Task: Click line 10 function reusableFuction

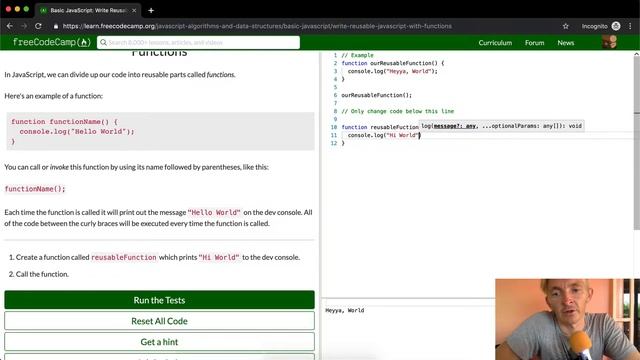Action: (x=380, y=127)
